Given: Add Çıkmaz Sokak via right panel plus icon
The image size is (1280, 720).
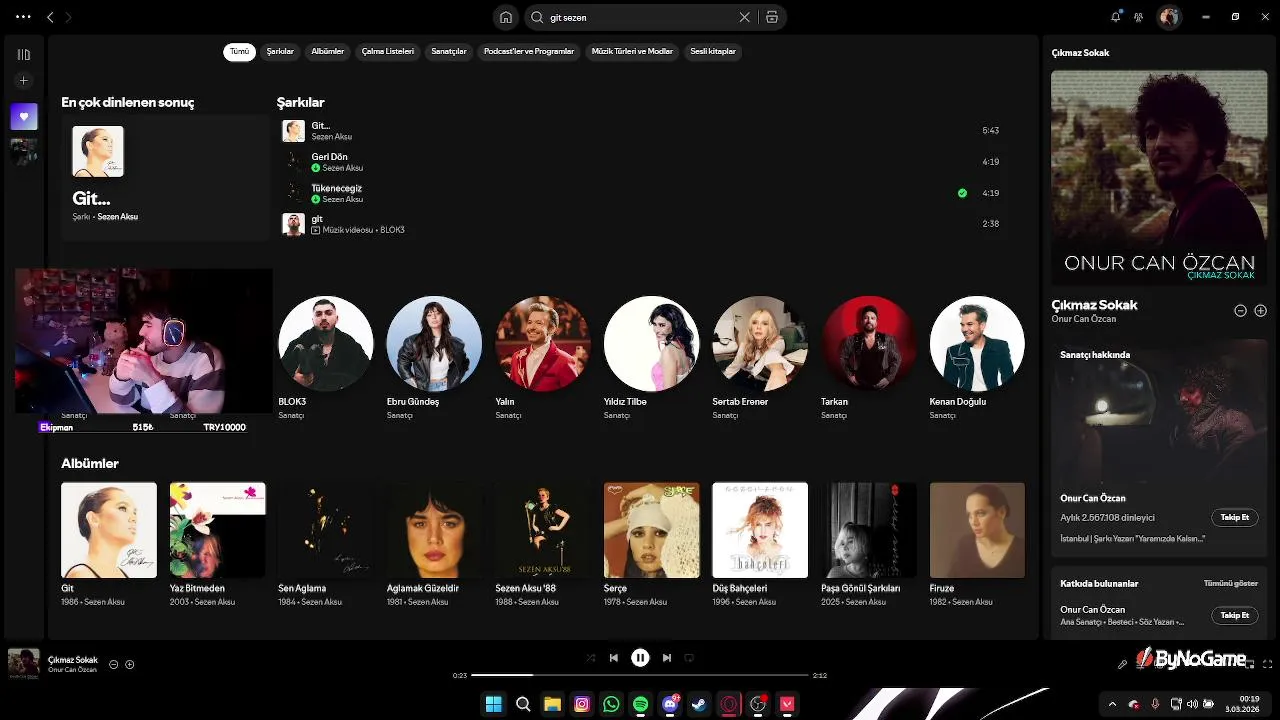Looking at the screenshot, I should tap(1260, 311).
